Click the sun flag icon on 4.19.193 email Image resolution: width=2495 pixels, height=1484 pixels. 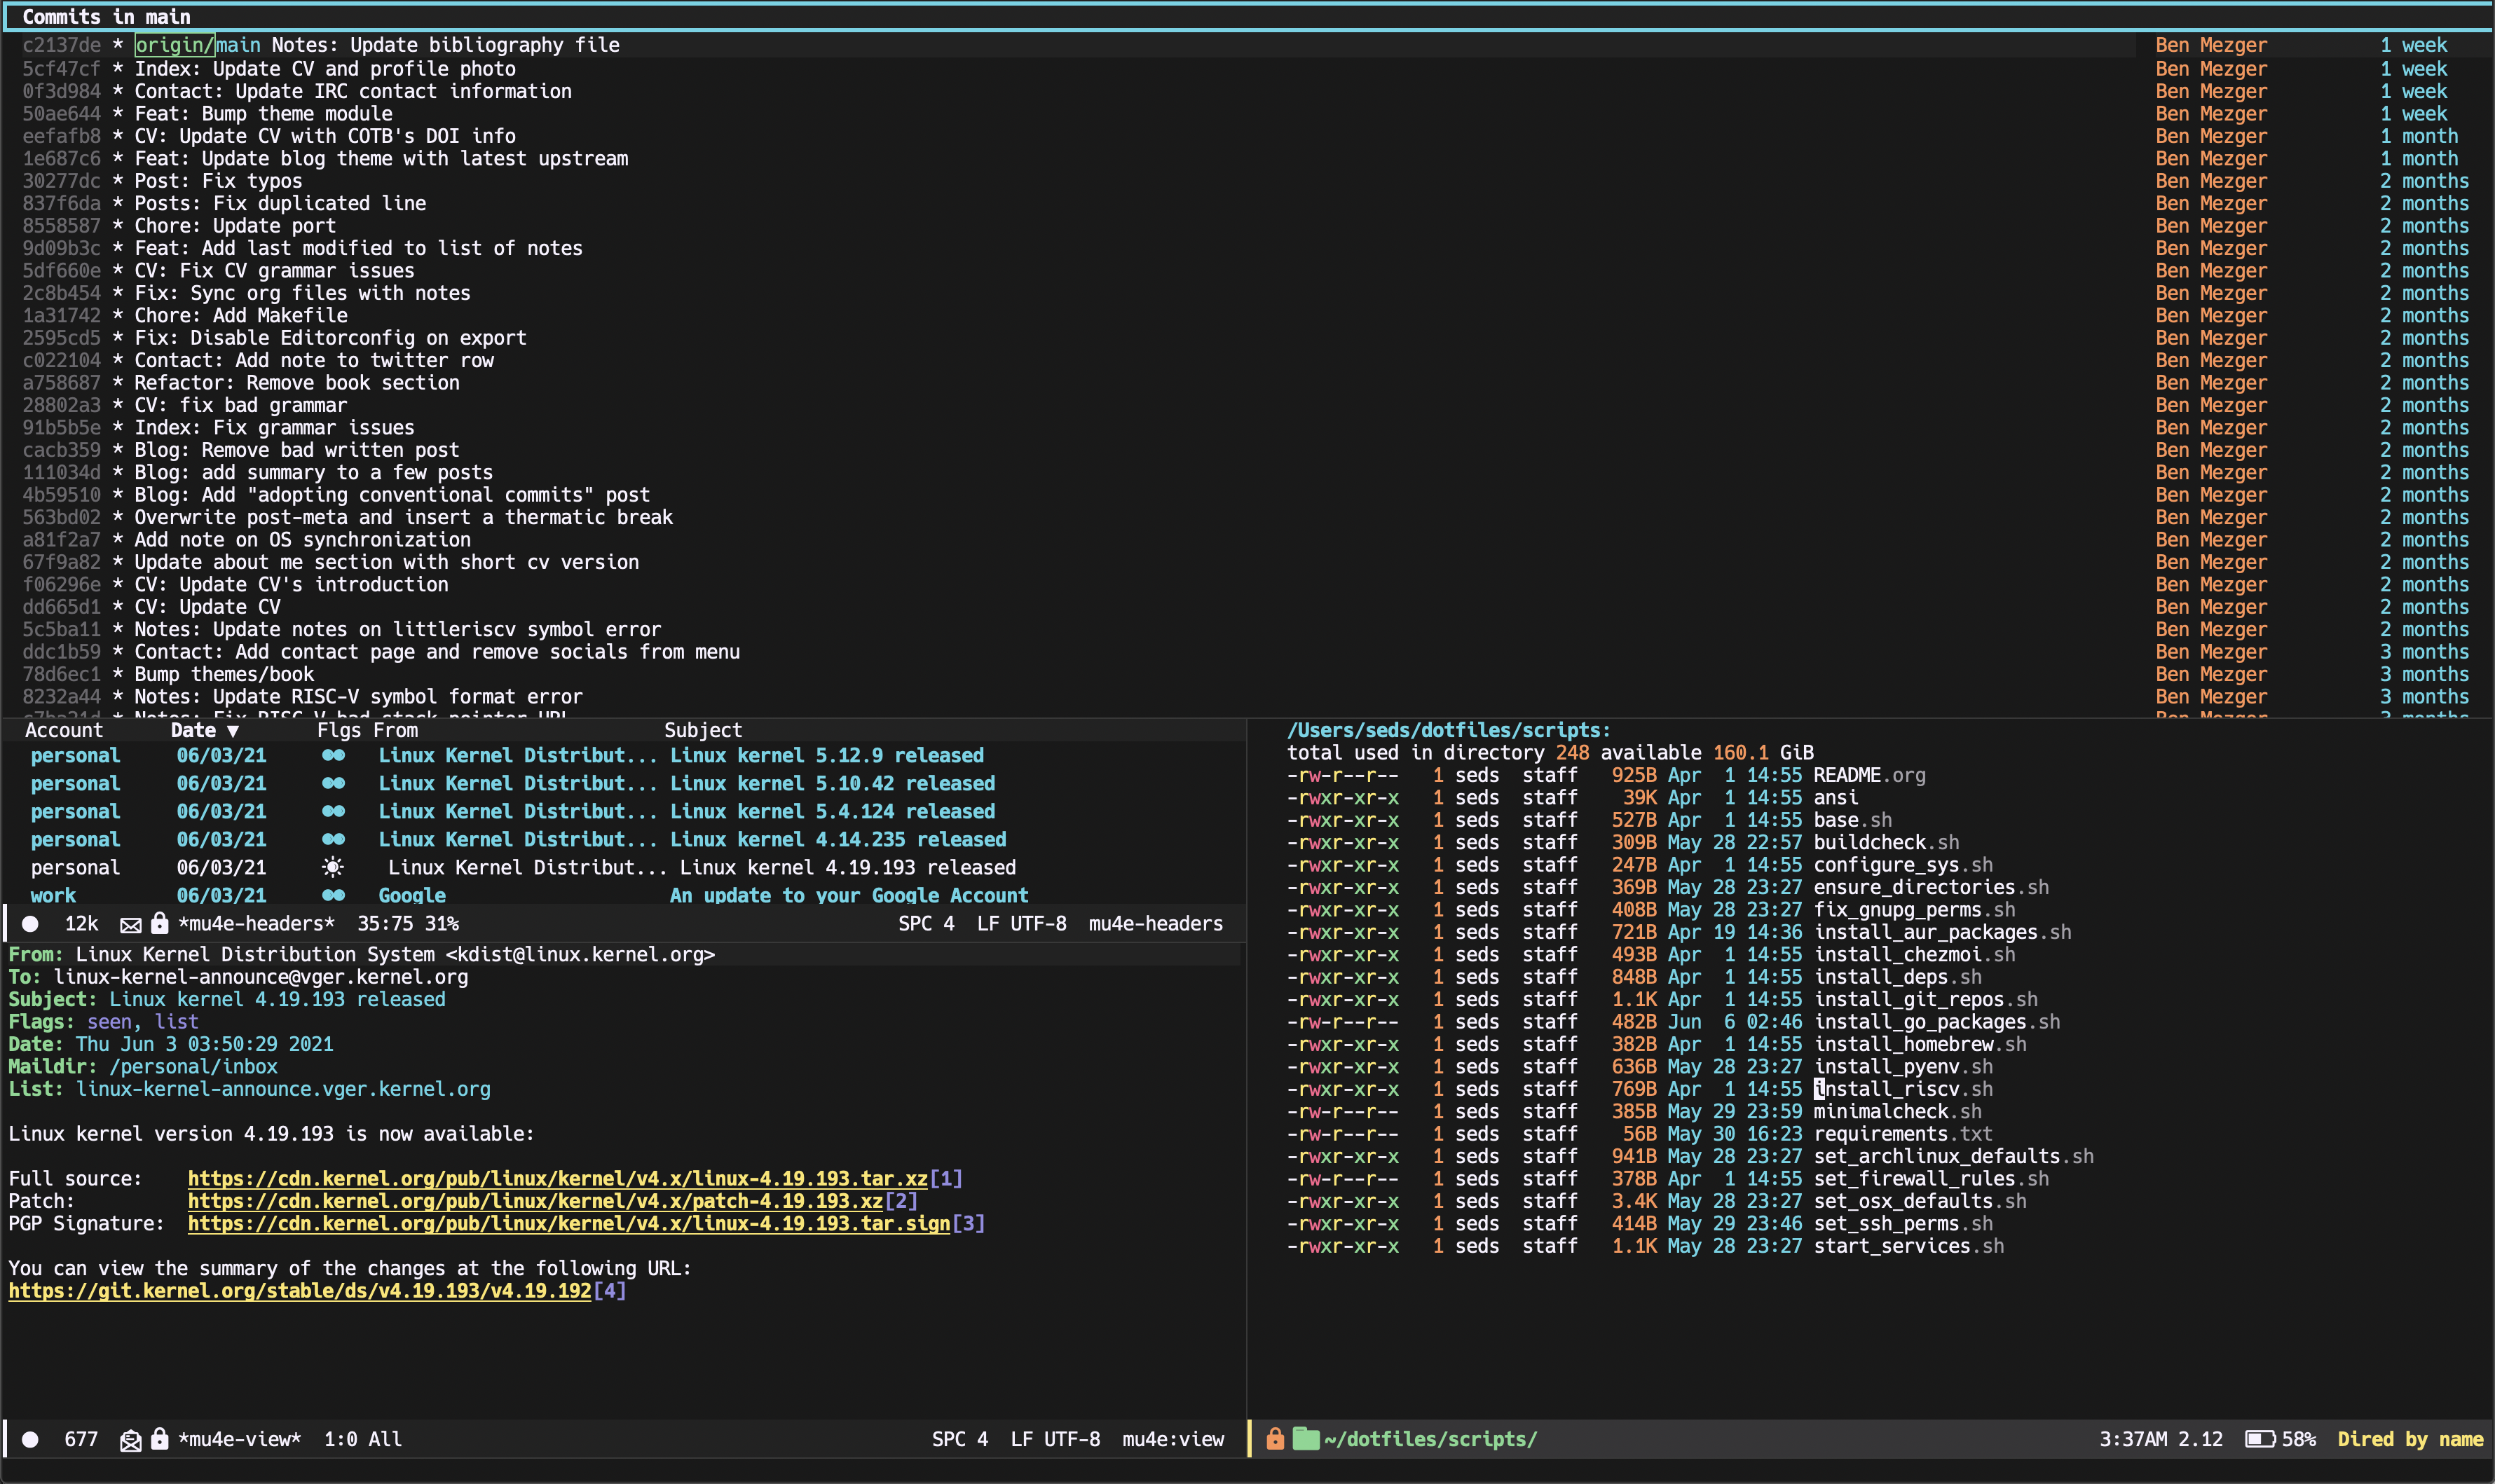click(x=333, y=867)
